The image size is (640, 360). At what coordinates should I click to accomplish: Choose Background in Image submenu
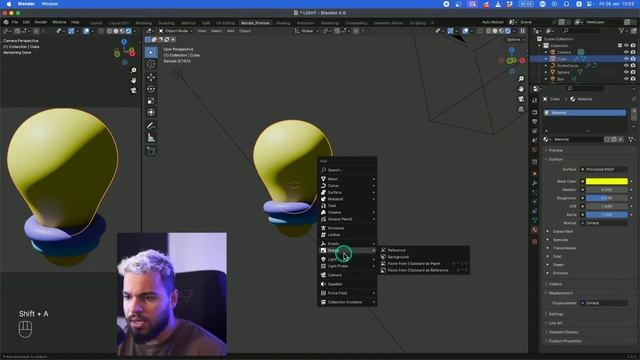pyautogui.click(x=424, y=257)
